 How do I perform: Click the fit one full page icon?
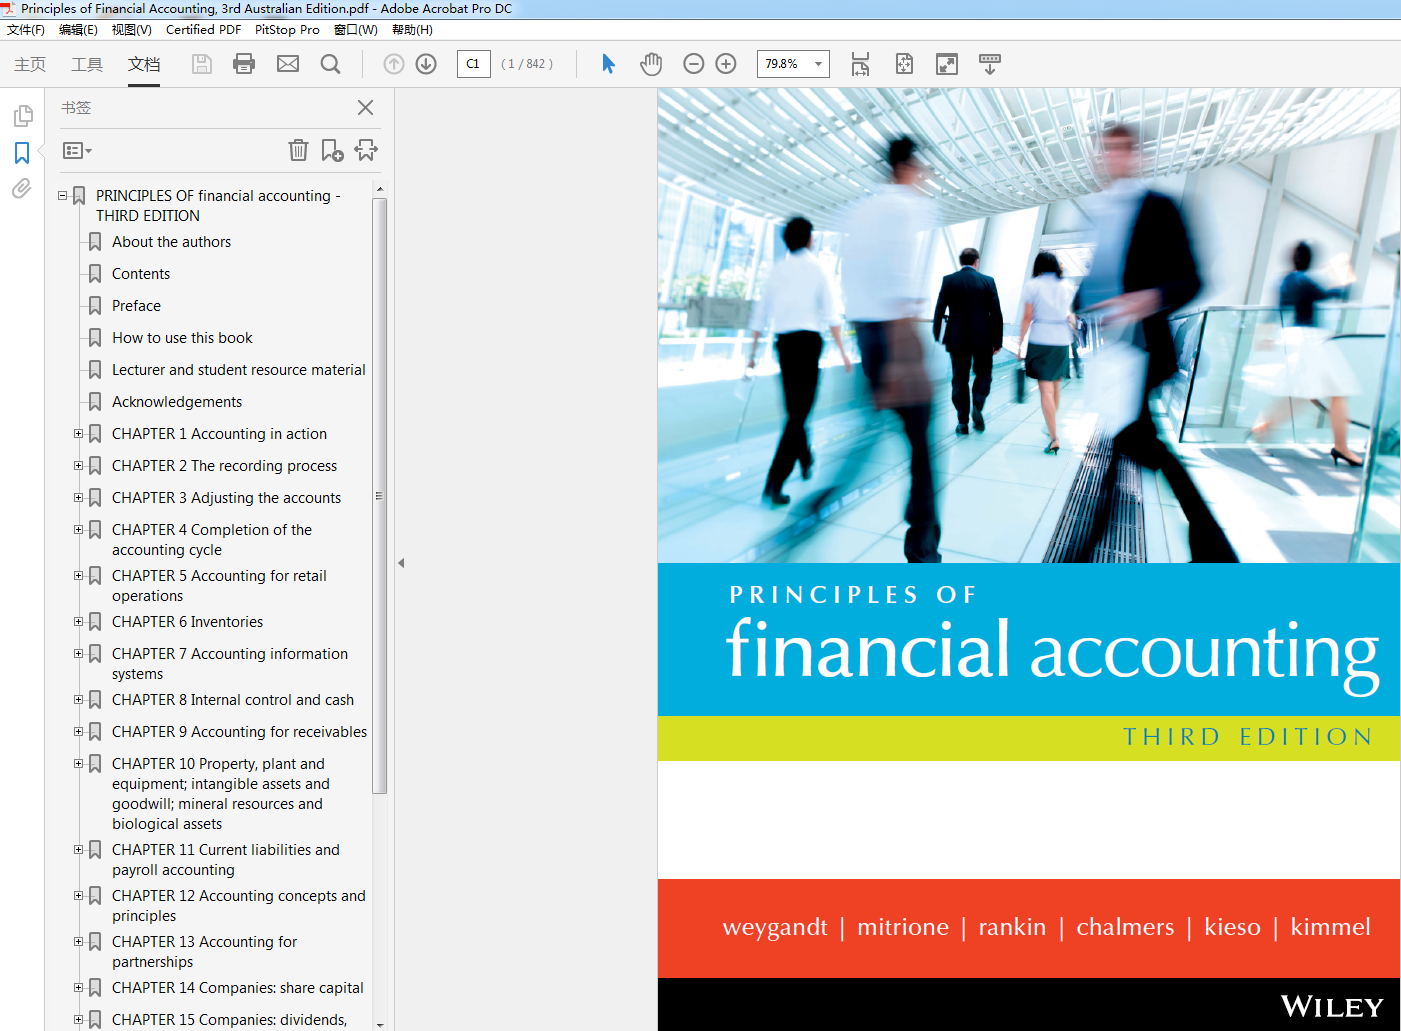point(904,64)
